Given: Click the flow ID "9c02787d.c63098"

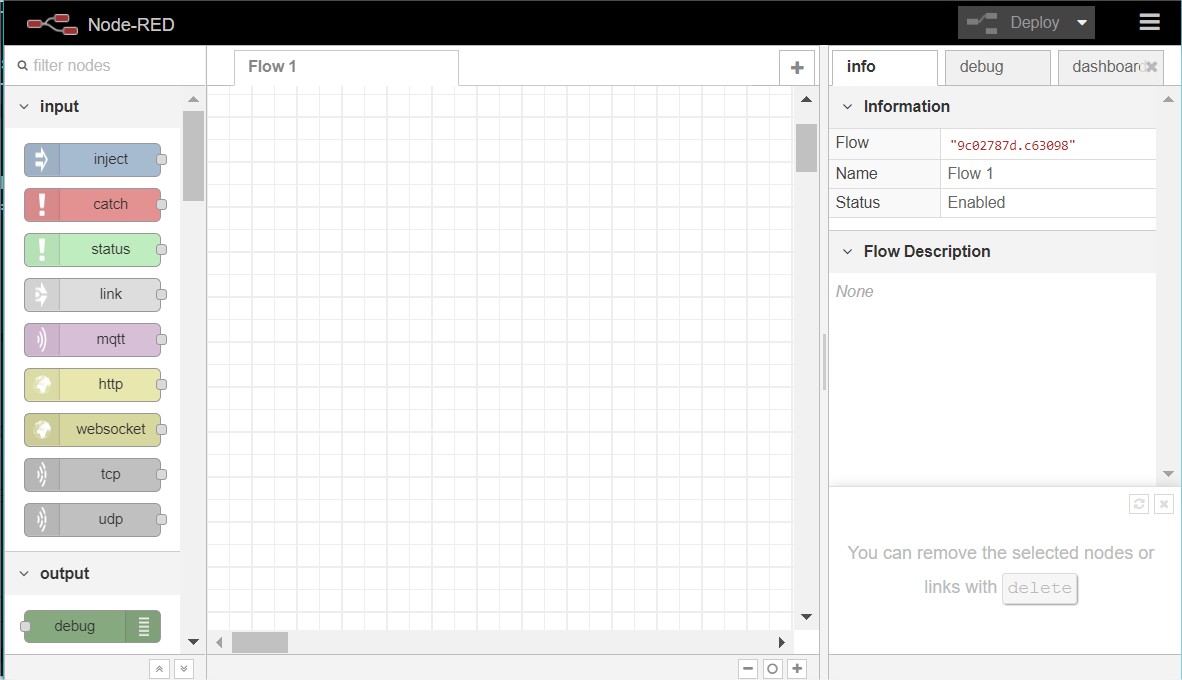Looking at the screenshot, I should tap(1012, 145).
